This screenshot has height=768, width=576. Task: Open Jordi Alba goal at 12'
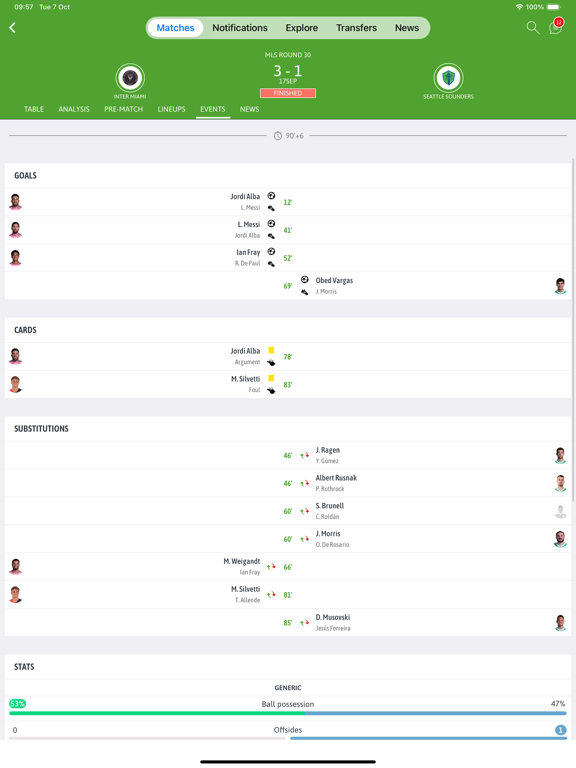coord(288,202)
